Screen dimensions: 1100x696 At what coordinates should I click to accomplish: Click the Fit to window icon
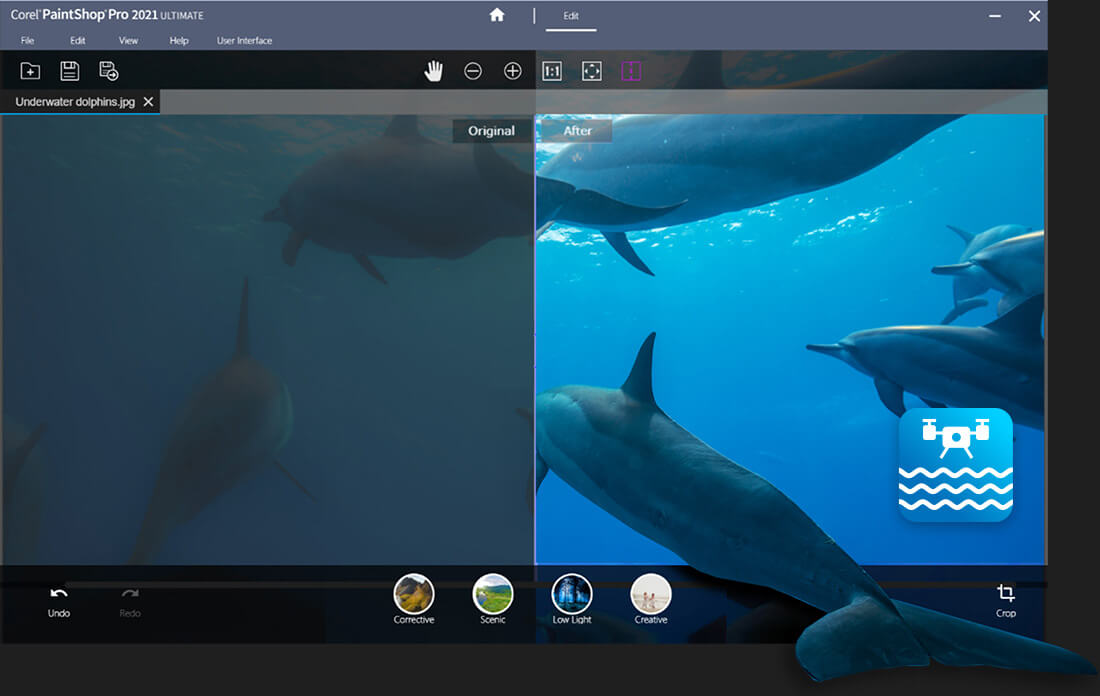(x=592, y=71)
